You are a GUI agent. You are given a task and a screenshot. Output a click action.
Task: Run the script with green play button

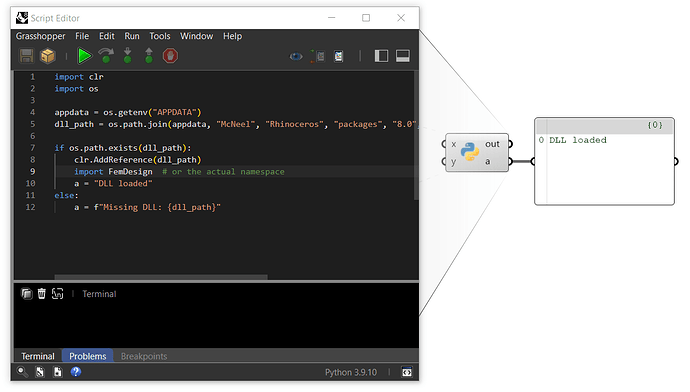(84, 56)
